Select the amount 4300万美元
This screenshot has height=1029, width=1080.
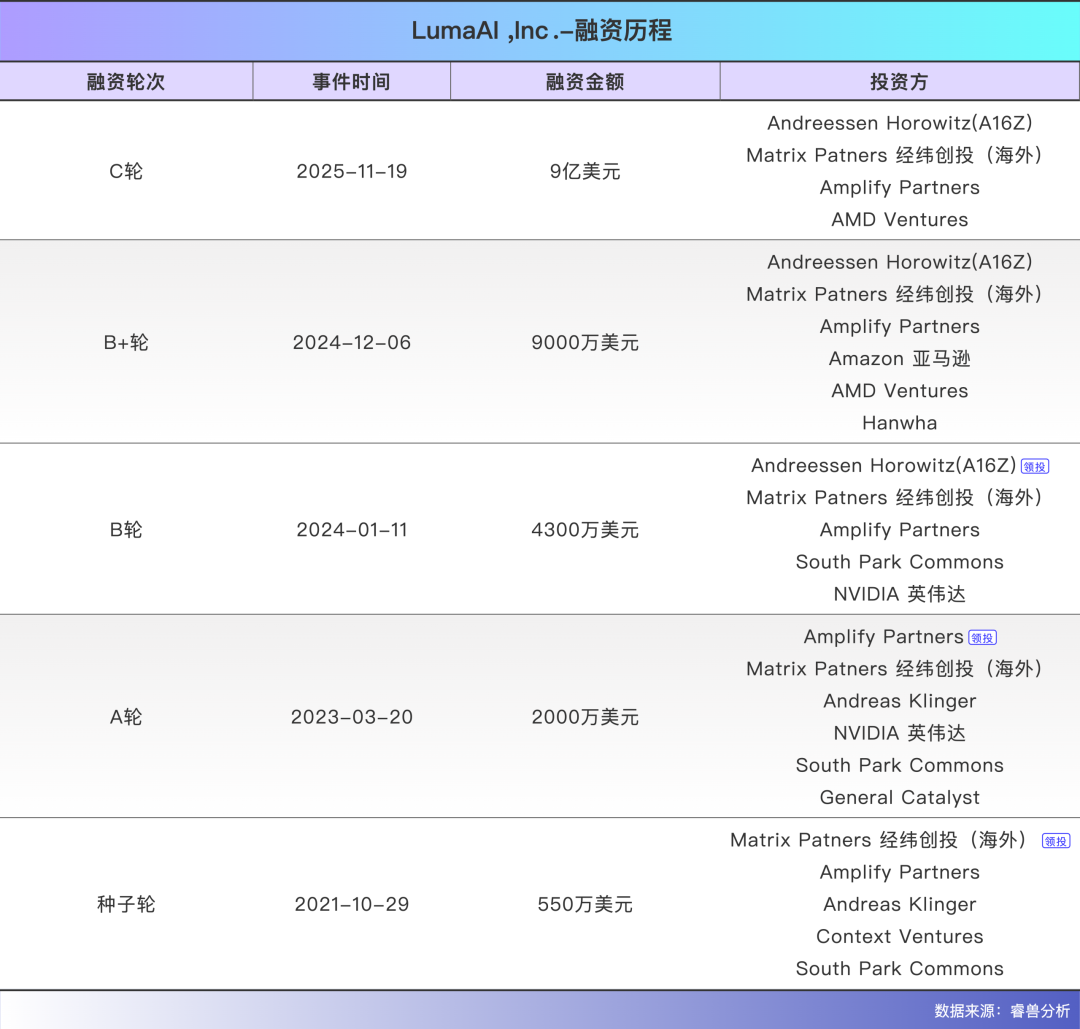(585, 530)
